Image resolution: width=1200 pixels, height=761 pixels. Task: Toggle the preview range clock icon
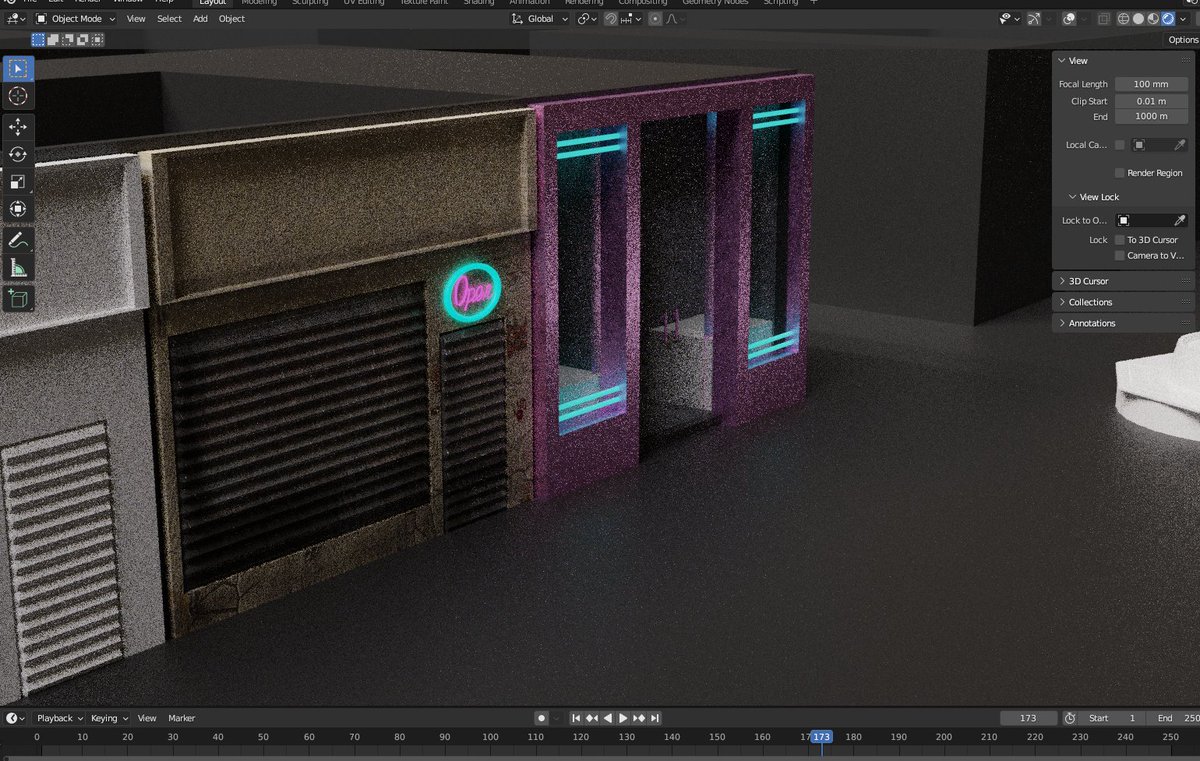click(1069, 718)
